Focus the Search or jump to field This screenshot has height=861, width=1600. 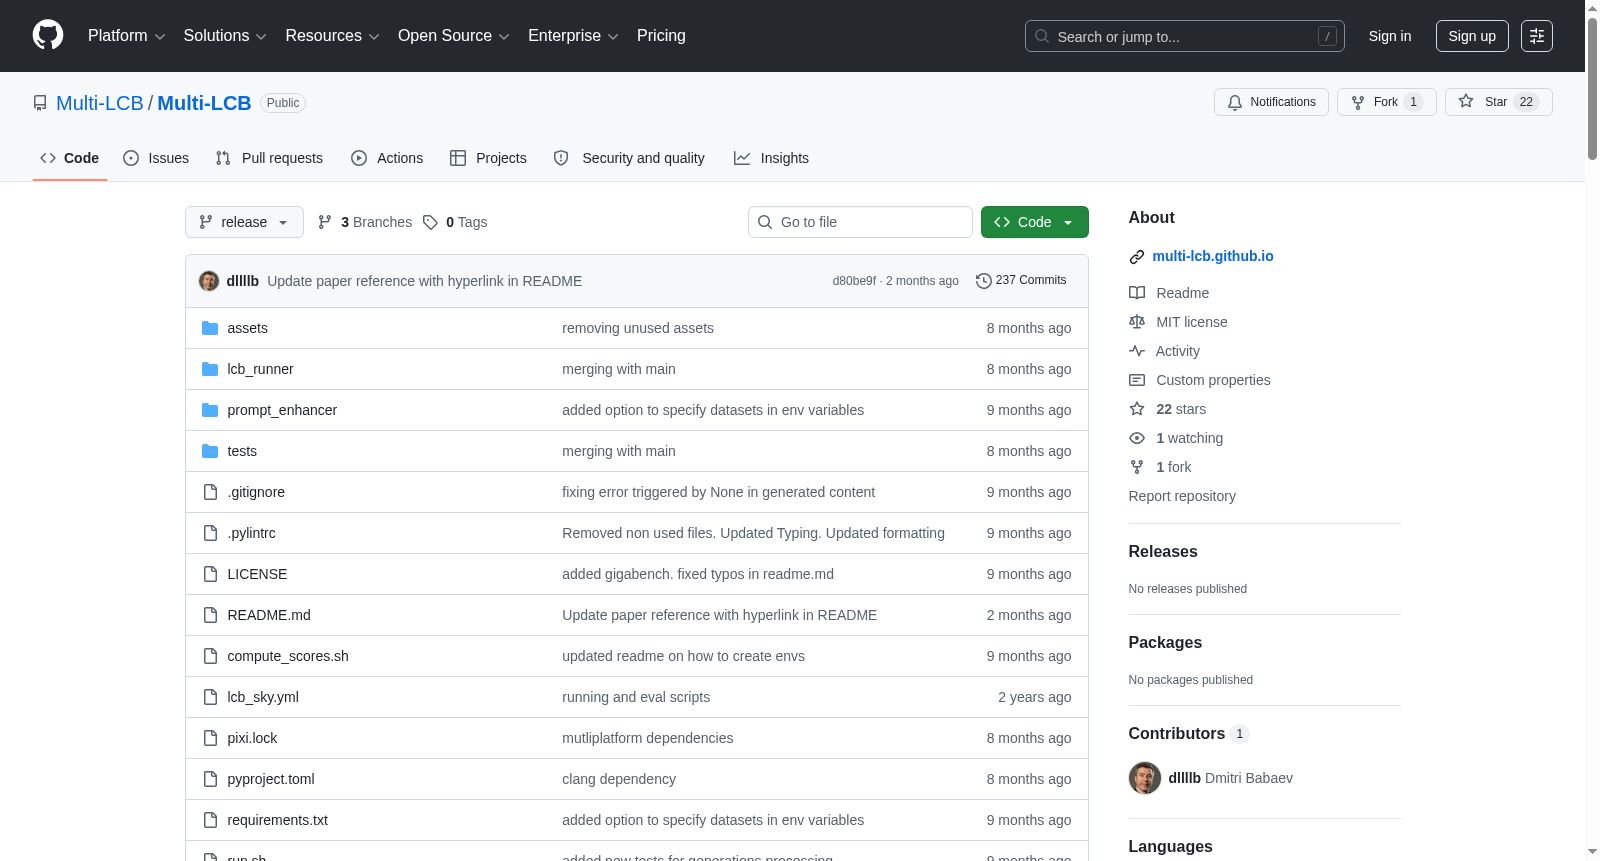point(1185,36)
